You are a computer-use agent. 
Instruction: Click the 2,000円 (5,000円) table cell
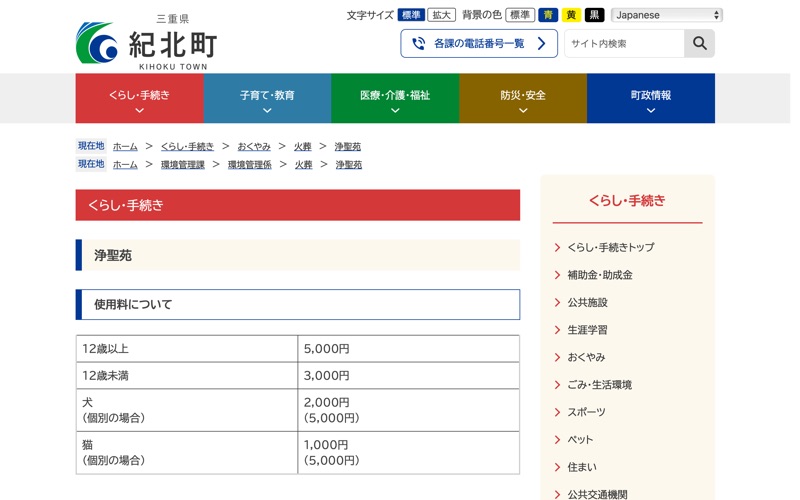click(409, 410)
